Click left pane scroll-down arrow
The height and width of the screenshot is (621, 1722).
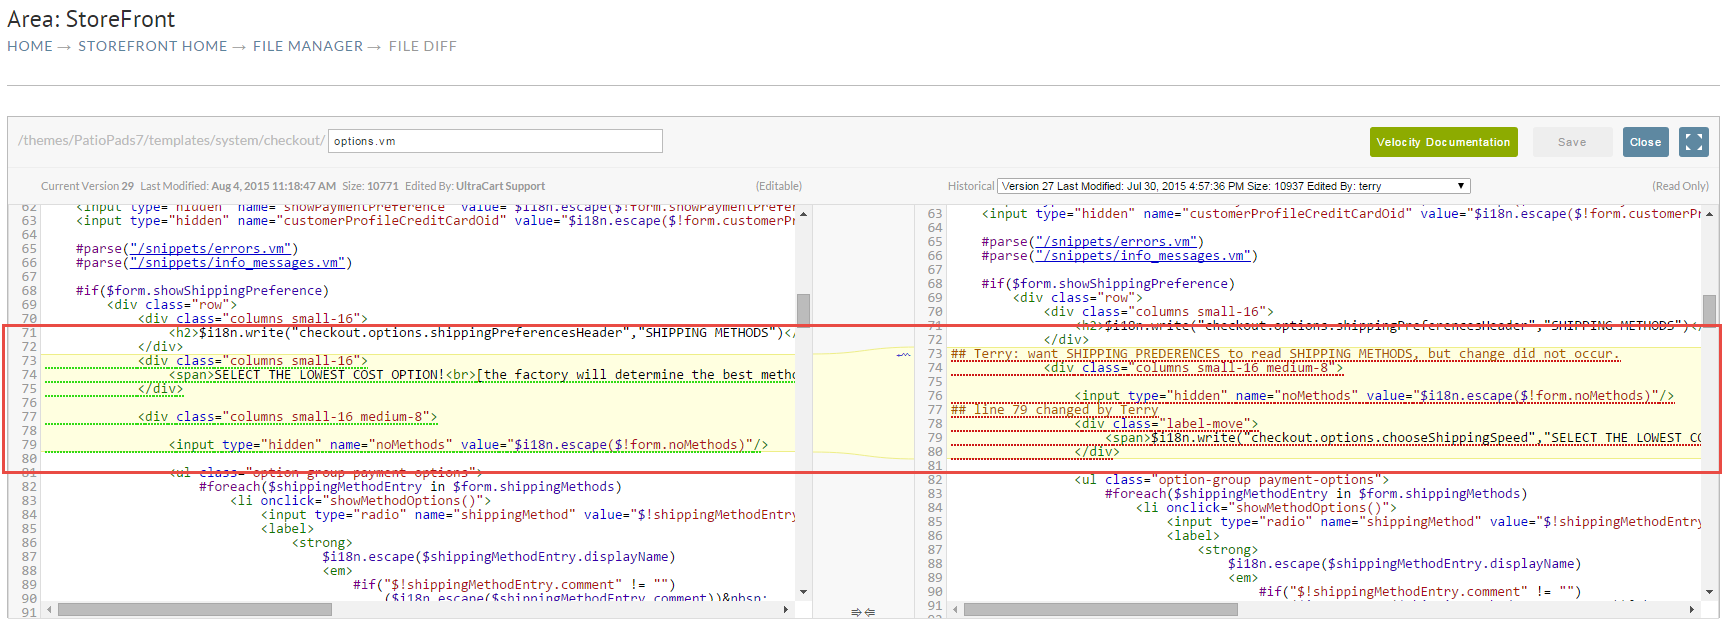(x=803, y=593)
